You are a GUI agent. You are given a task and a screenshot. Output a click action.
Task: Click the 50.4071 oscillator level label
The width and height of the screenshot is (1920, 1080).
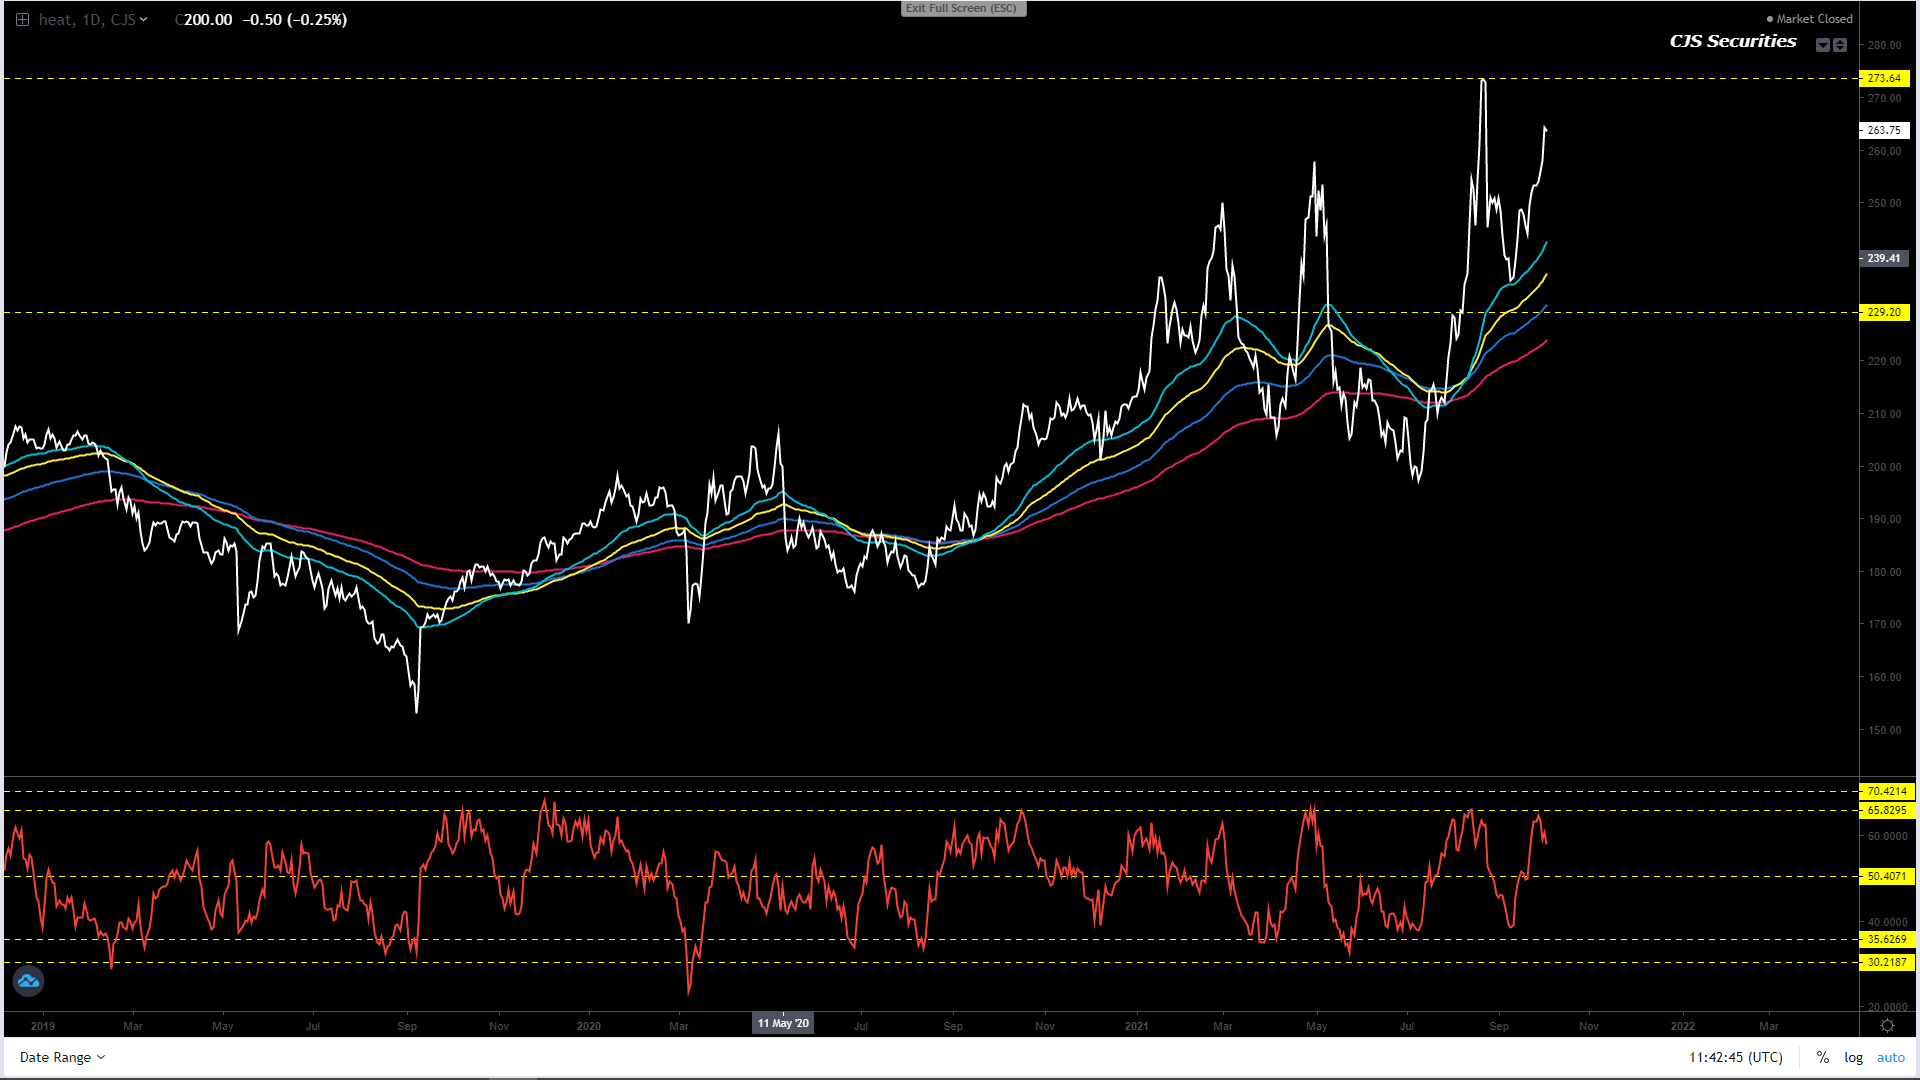coord(1886,876)
